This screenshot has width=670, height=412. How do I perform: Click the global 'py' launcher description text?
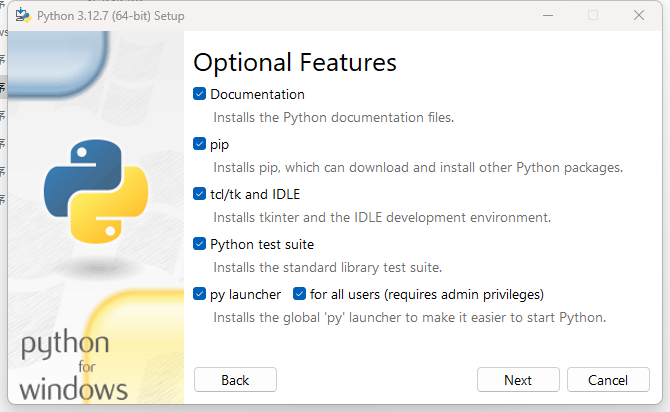[409, 318]
